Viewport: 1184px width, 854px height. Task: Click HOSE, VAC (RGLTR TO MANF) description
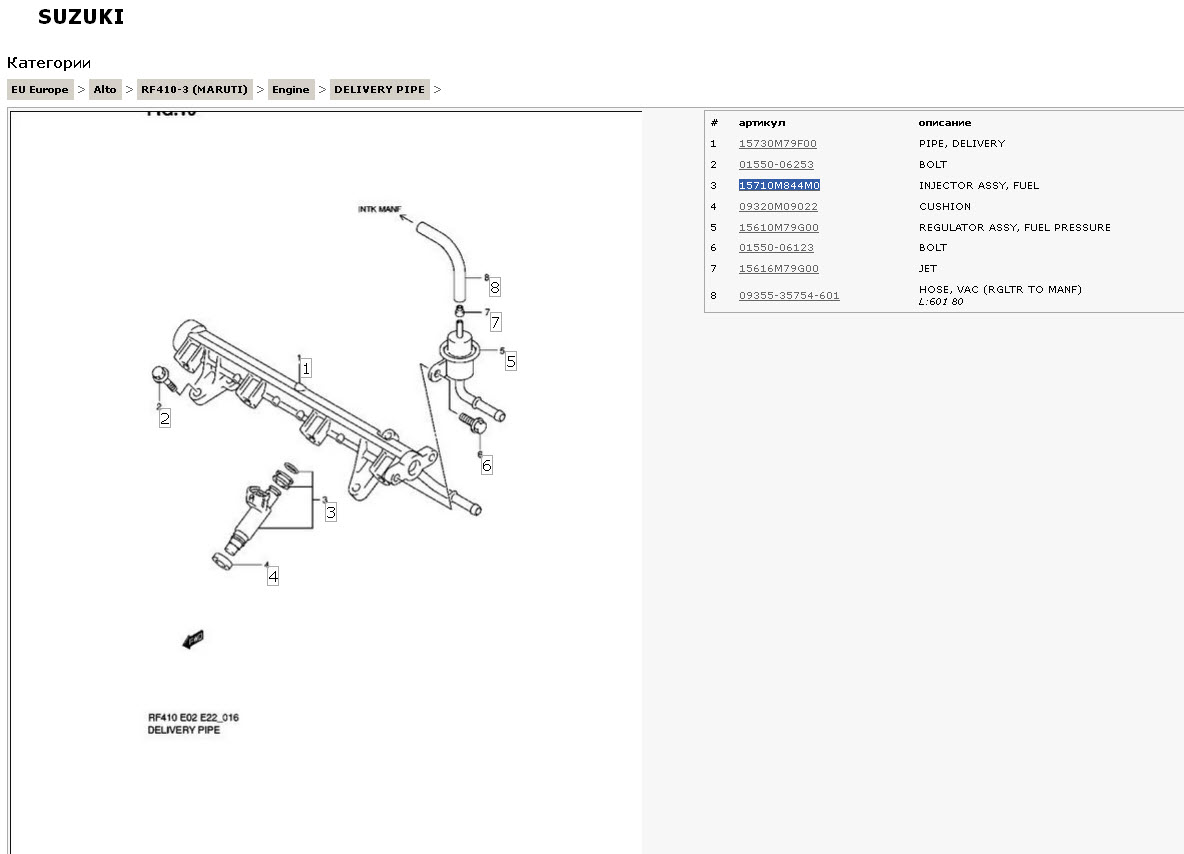(x=1001, y=289)
